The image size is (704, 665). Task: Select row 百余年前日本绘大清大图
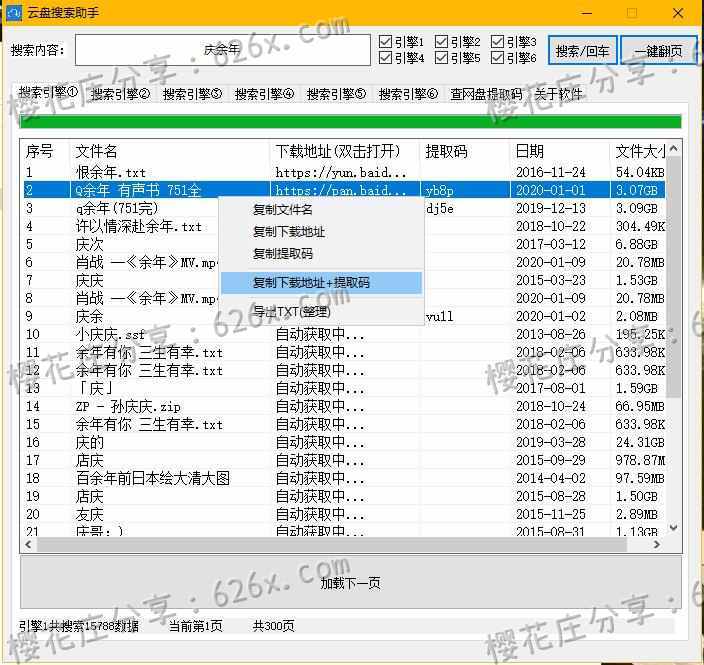(344, 478)
